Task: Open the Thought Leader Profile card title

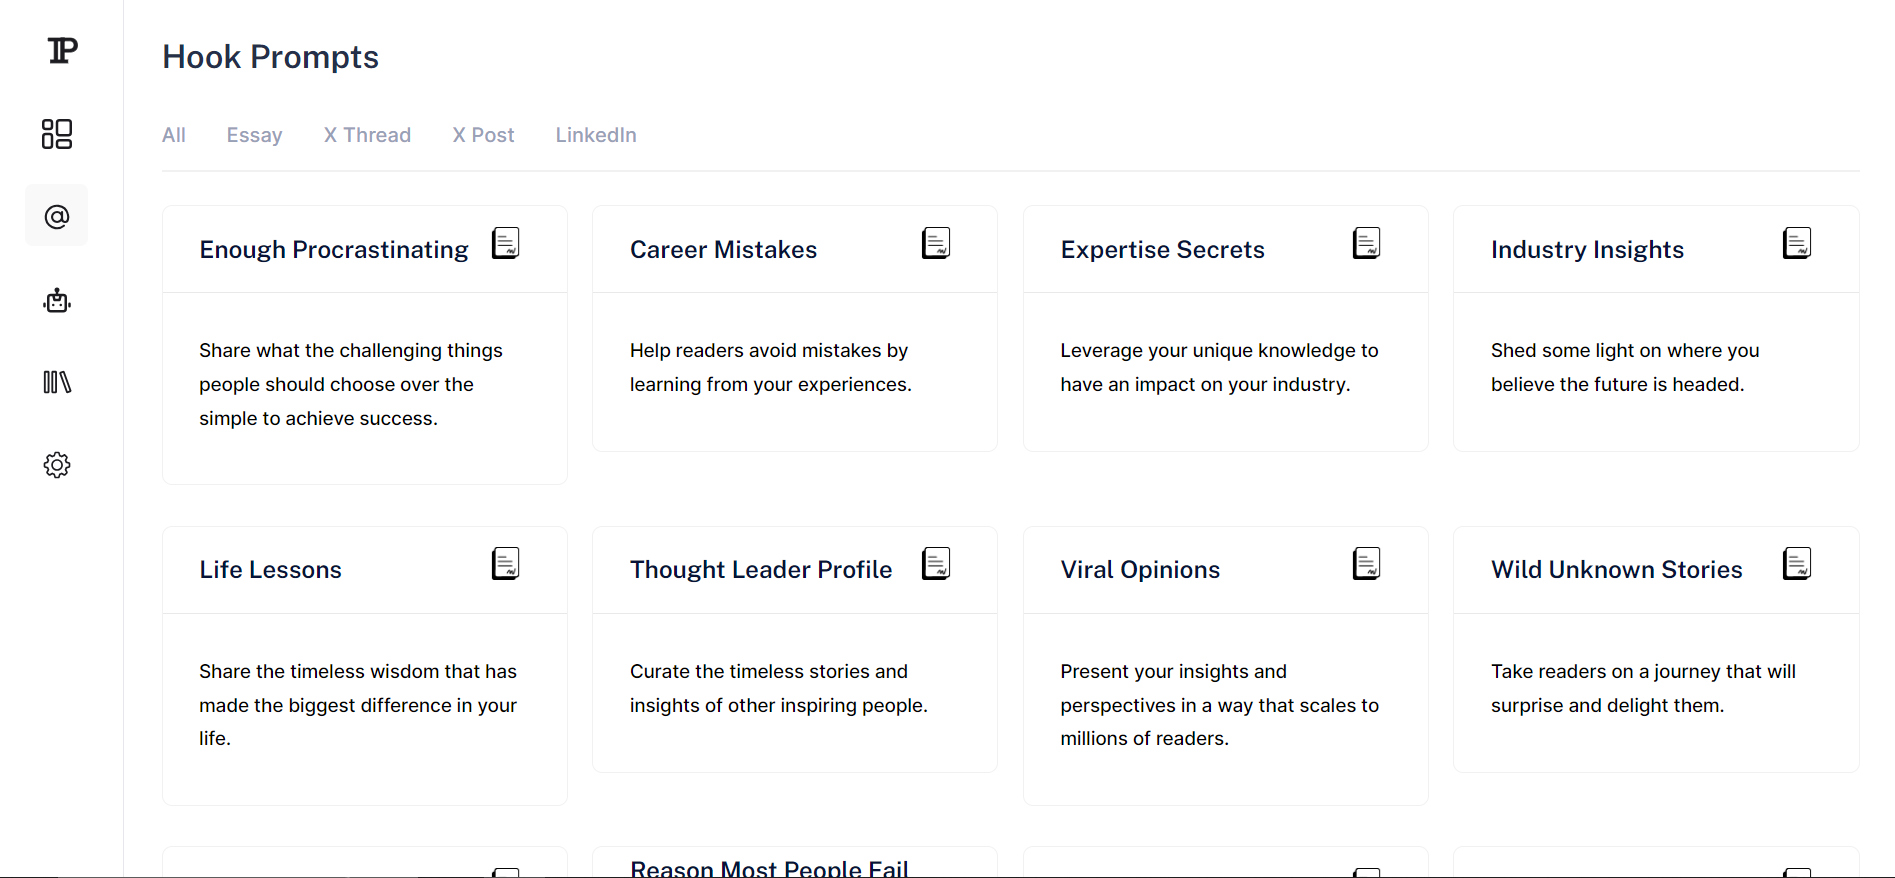Action: coord(761,570)
